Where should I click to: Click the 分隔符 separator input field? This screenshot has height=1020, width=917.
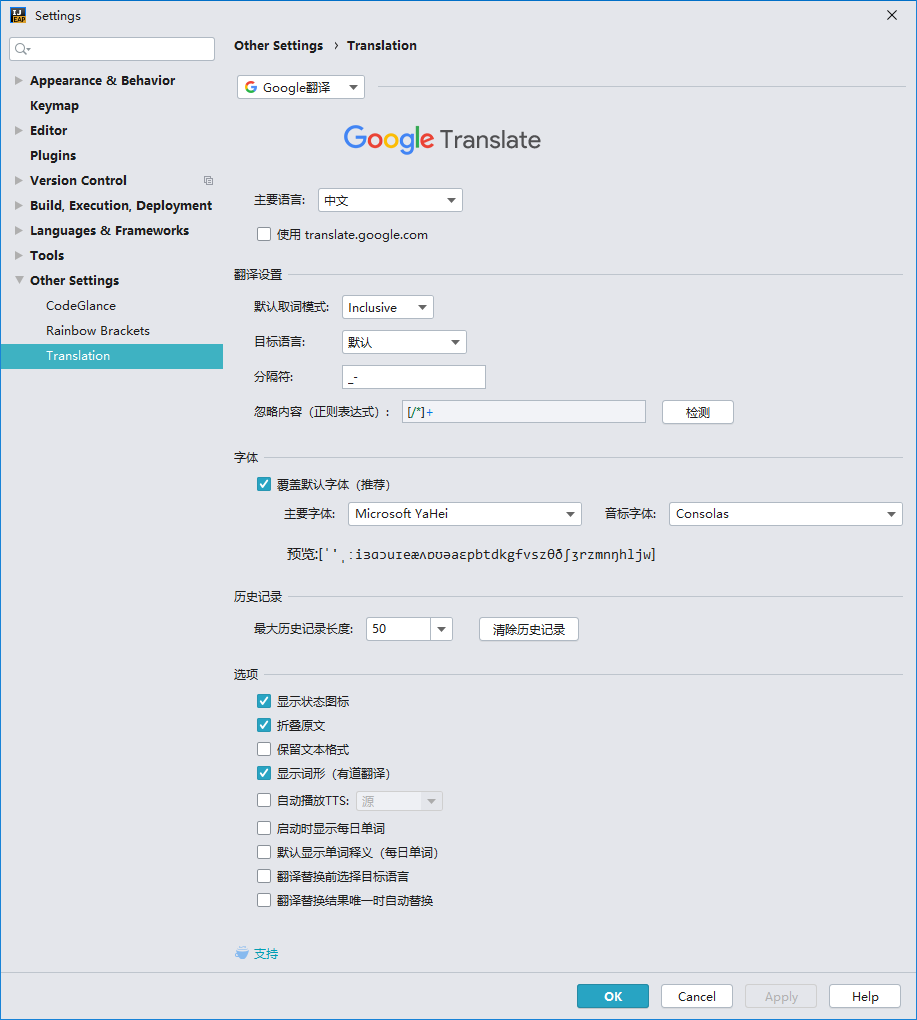click(x=414, y=377)
